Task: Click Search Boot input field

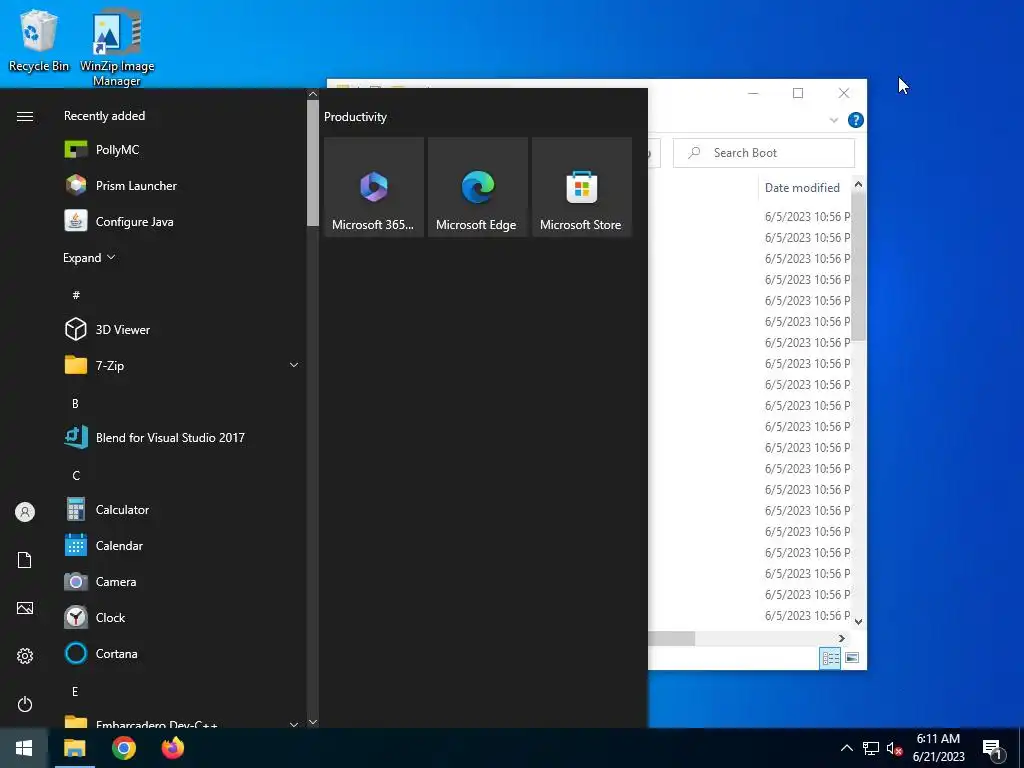Action: click(x=763, y=153)
